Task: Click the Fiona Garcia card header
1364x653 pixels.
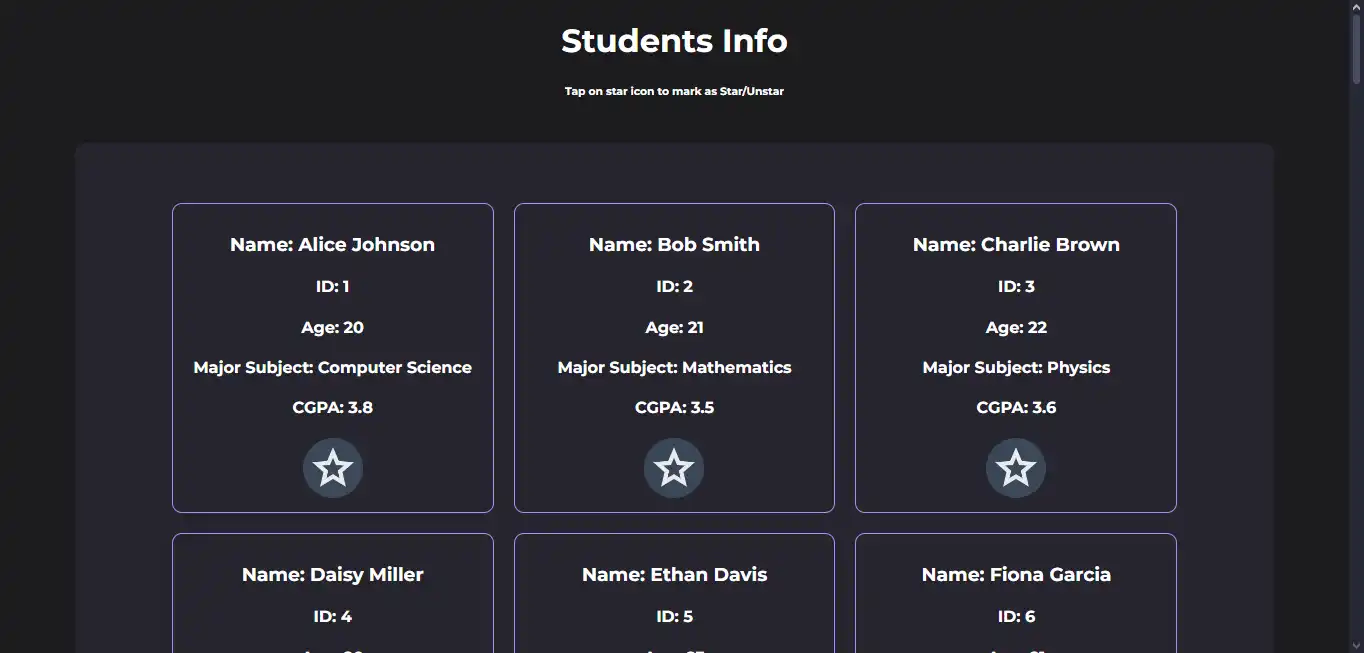Action: point(1016,574)
